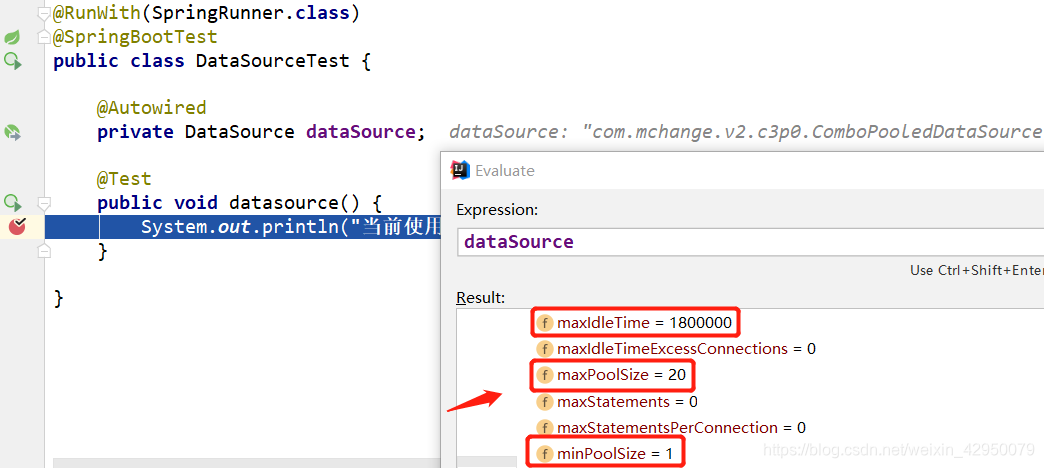The image size is (1044, 468).
Task: Click the field icon next to maxStatements
Action: click(x=545, y=402)
